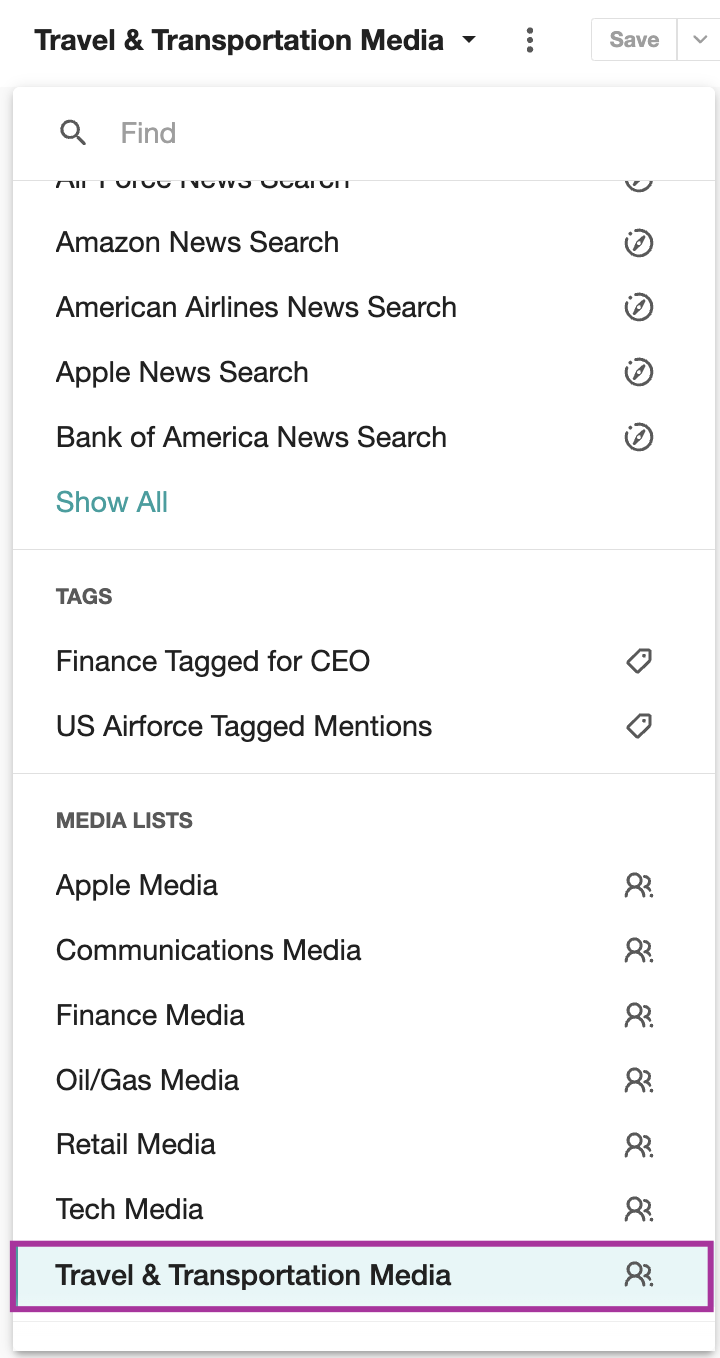
Task: Select Finance Media from media lists
Action: (x=363, y=1015)
